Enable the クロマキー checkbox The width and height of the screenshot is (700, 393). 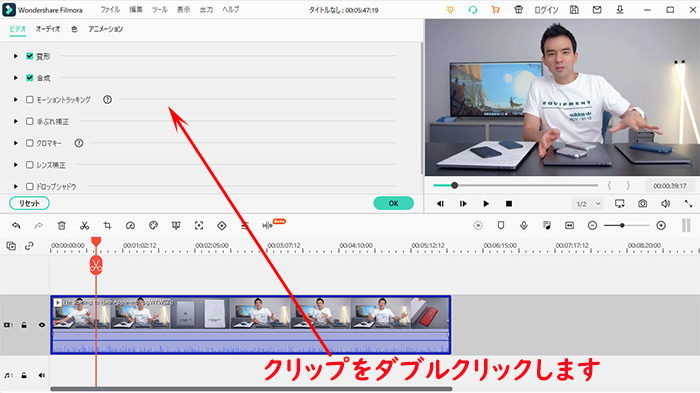[x=29, y=143]
